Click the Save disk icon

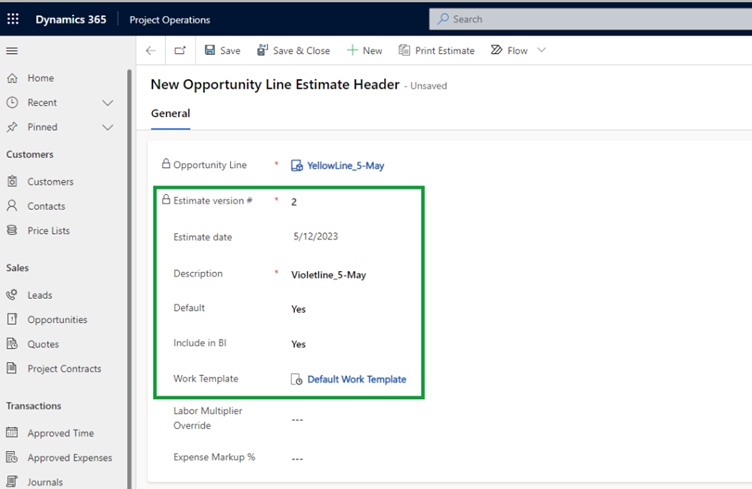pyautogui.click(x=210, y=50)
